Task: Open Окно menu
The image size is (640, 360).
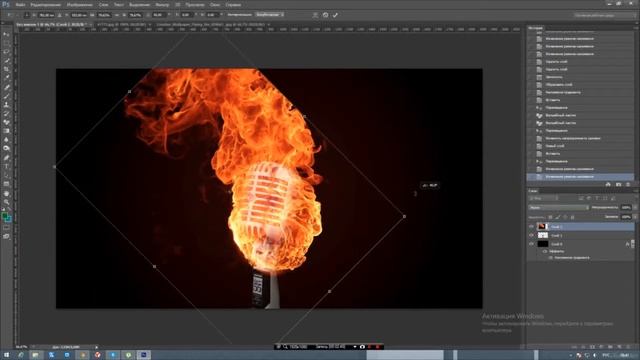Action: pos(215,5)
